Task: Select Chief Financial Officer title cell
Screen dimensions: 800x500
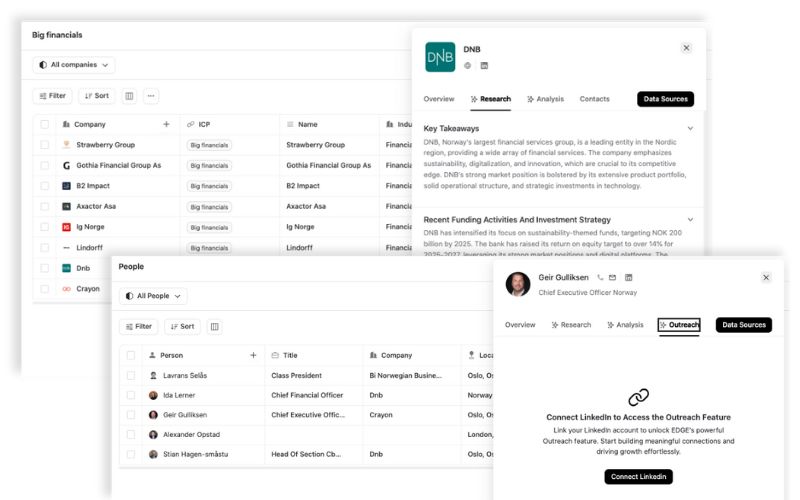Action: pos(307,395)
